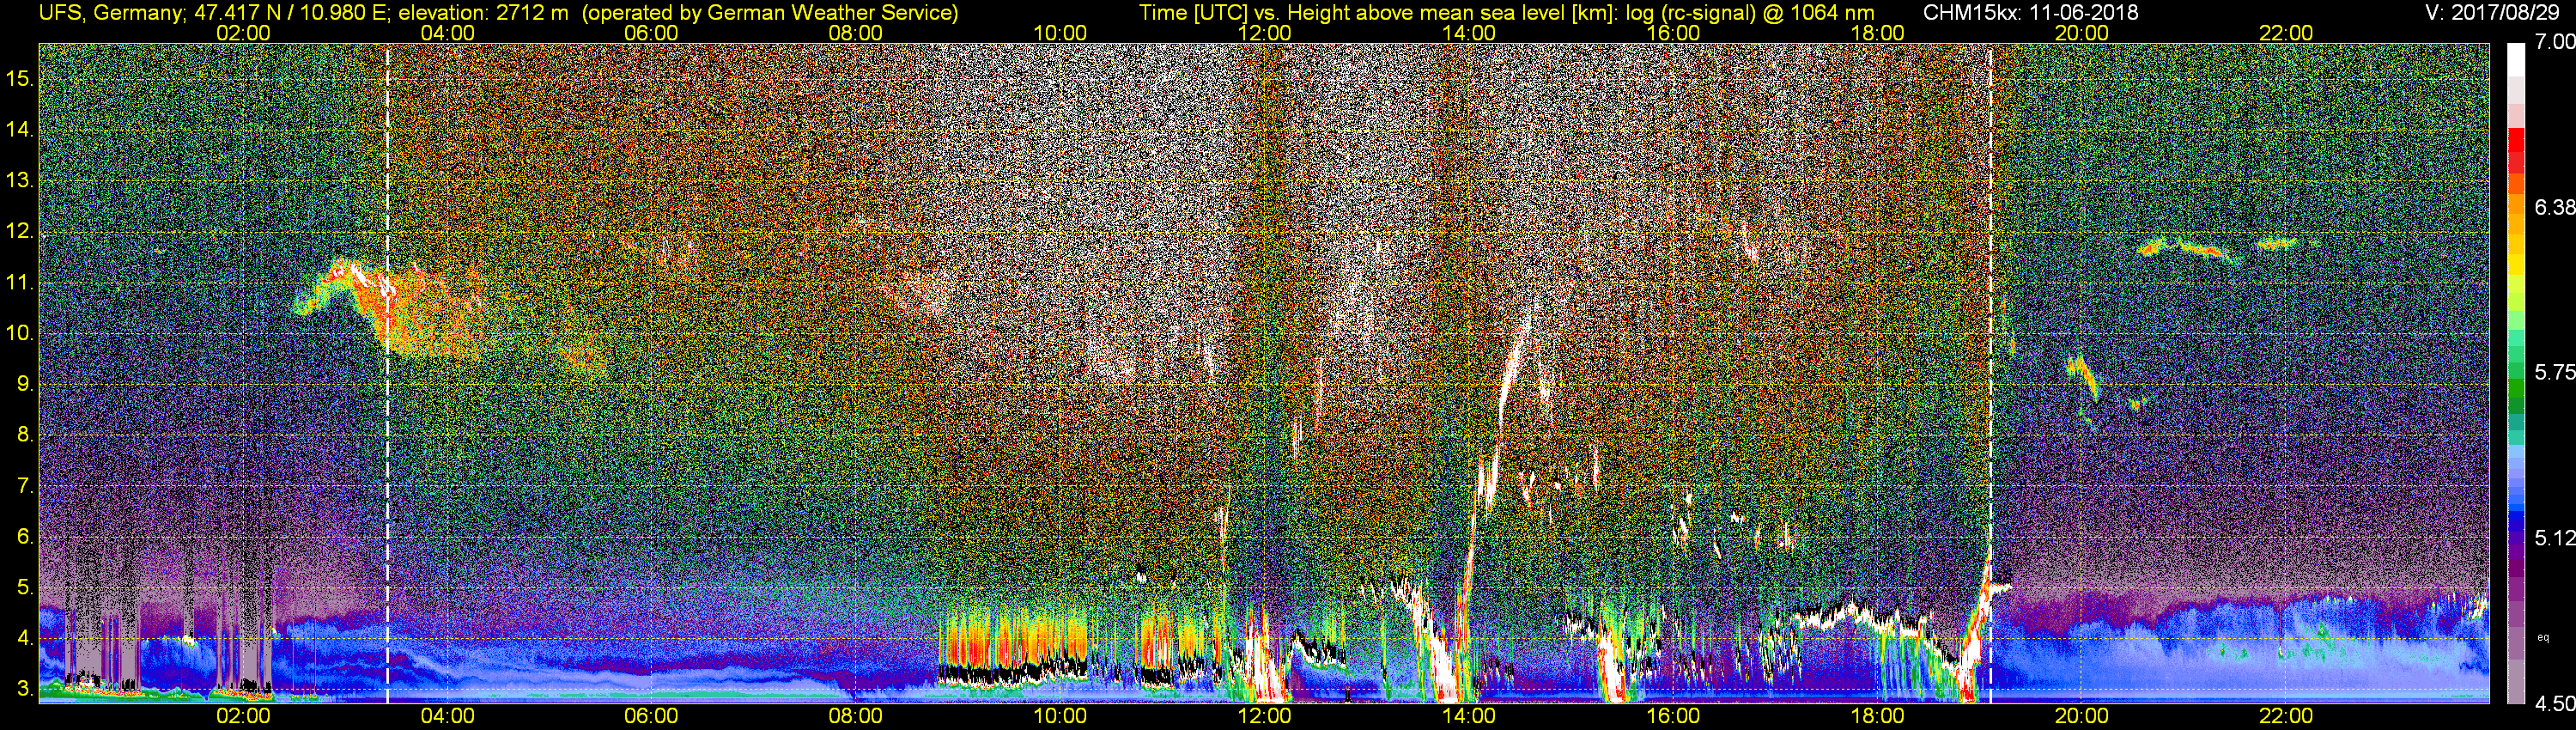Click the 18:00 label on the bottom time axis
Image resolution: width=2576 pixels, height=730 pixels.
(x=1877, y=716)
